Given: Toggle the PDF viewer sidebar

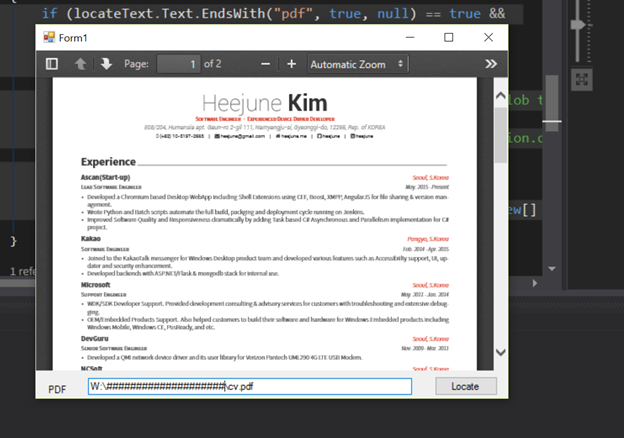Looking at the screenshot, I should tap(52, 64).
